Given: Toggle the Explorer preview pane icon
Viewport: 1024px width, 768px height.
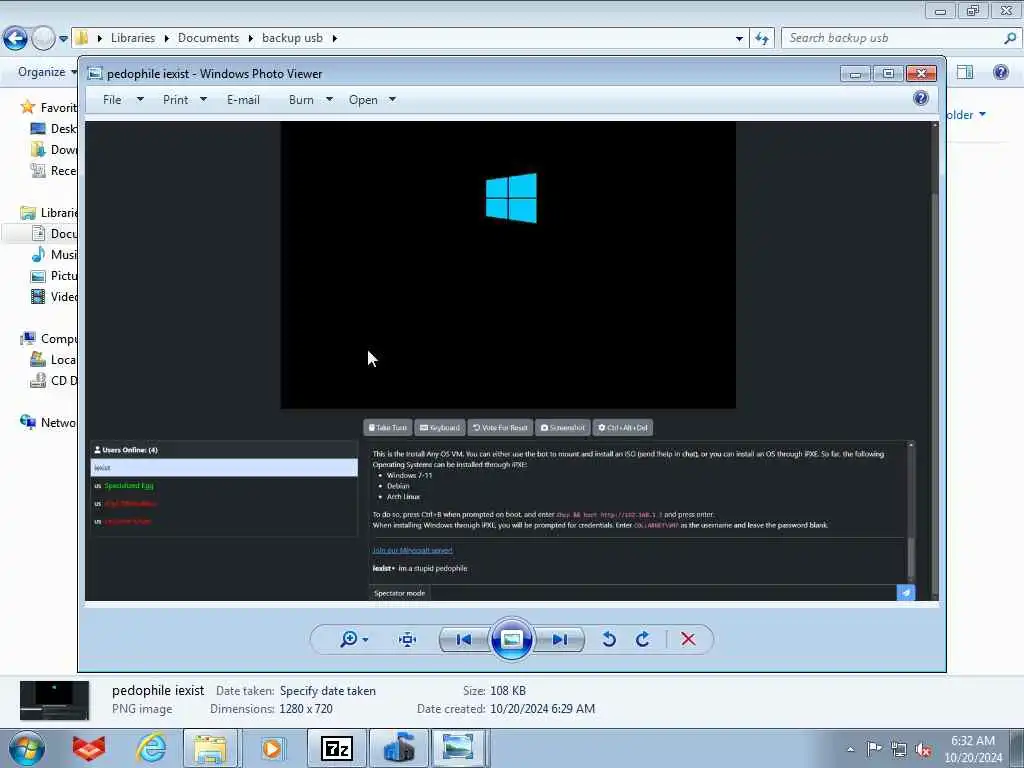Looking at the screenshot, I should click(965, 72).
